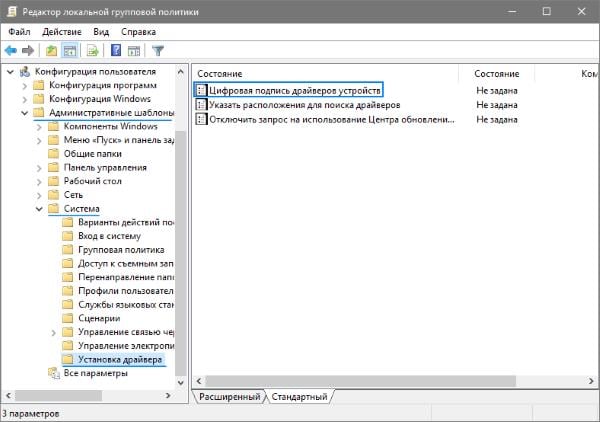Open the 'Действие' menu
This screenshot has height=422, width=600.
pos(61,31)
